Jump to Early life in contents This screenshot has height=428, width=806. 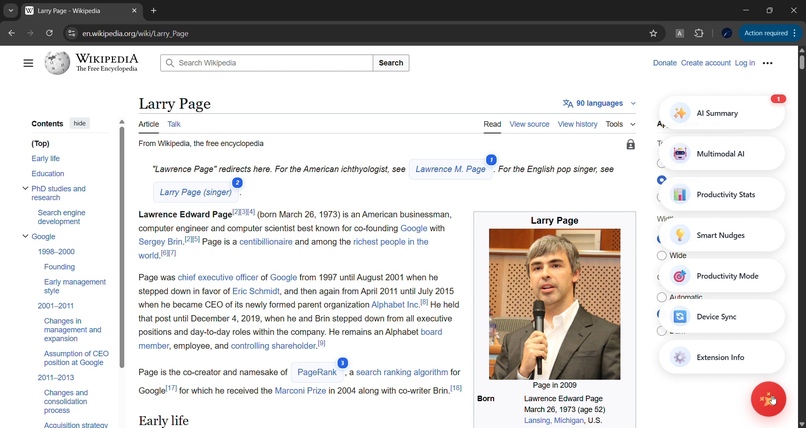pyautogui.click(x=45, y=158)
